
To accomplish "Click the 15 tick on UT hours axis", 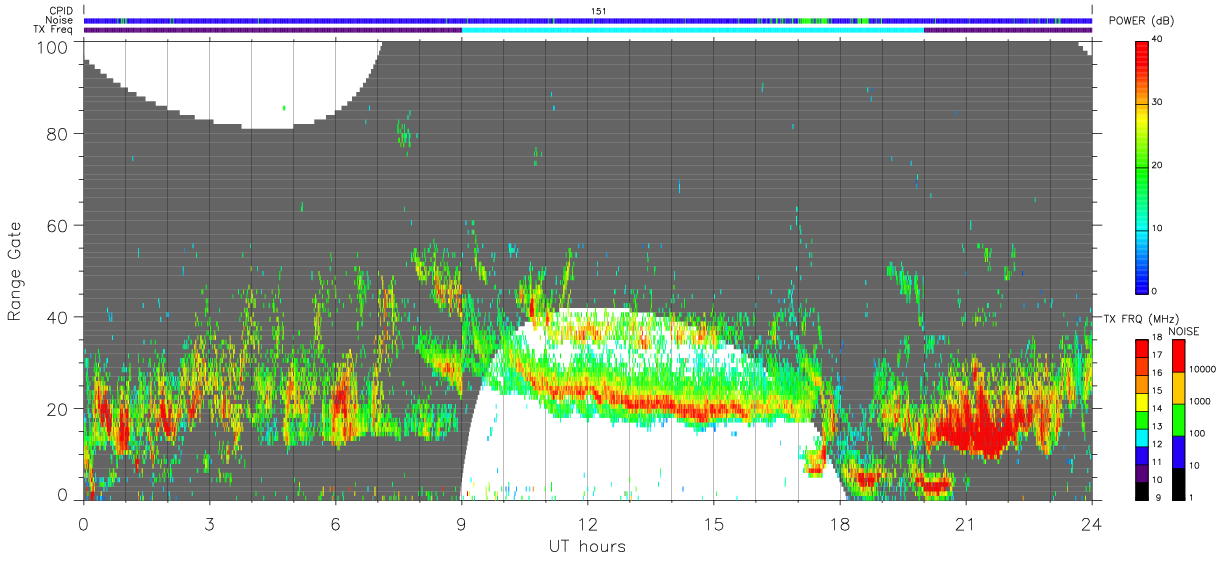I will [x=713, y=524].
